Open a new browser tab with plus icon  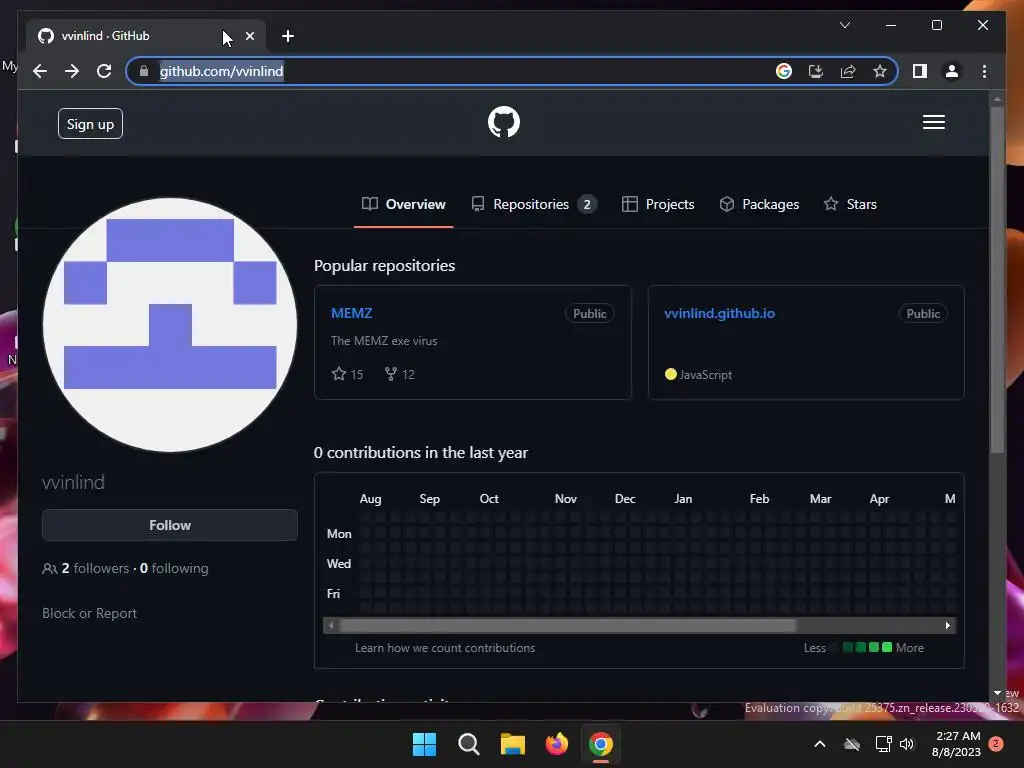pos(287,36)
